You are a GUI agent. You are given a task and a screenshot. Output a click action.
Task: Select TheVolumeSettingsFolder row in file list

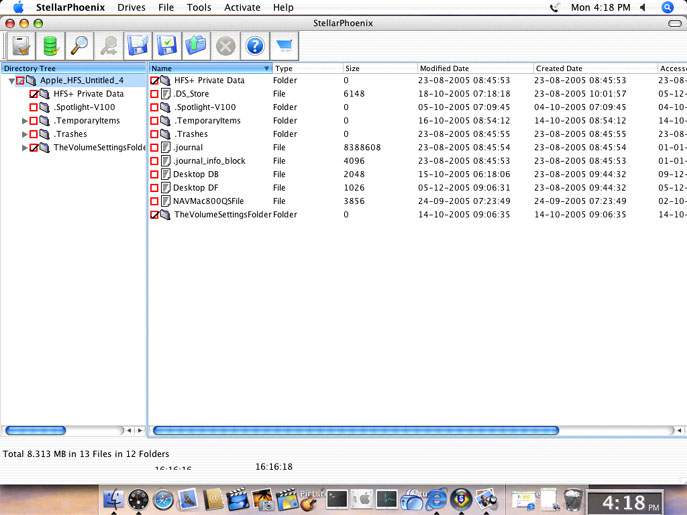coord(418,215)
